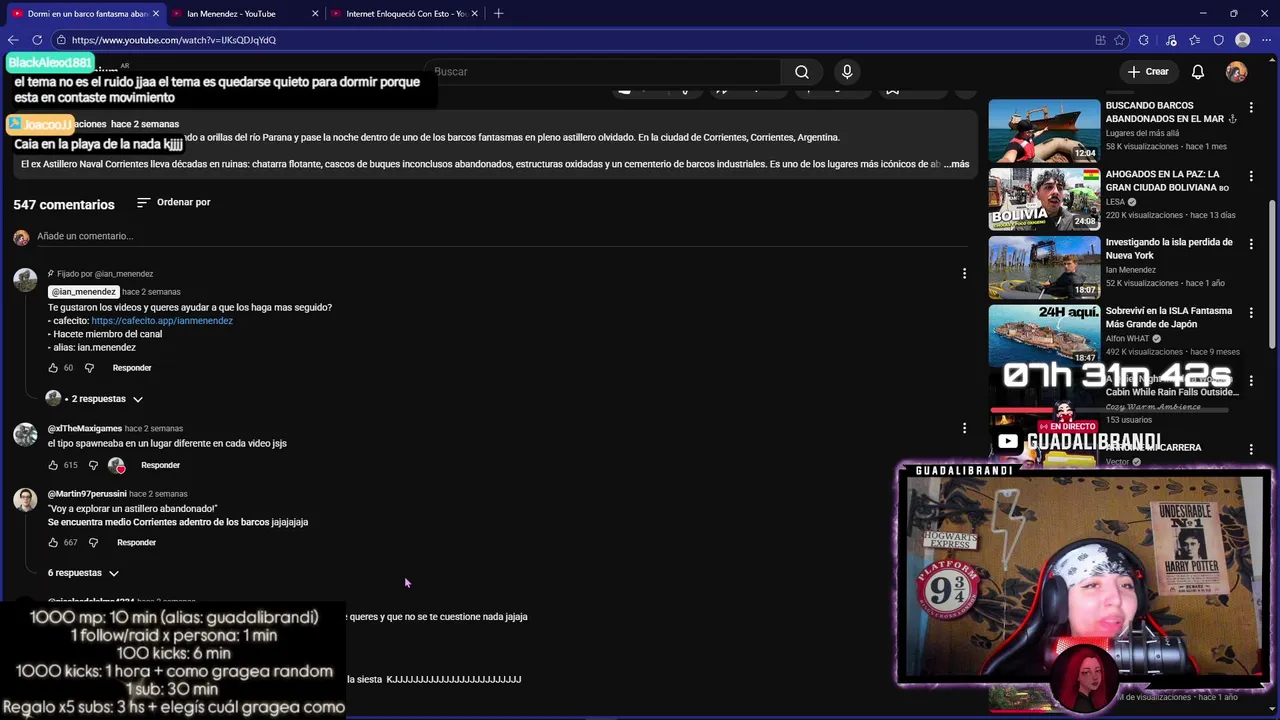
Task: Expand the 6 respuestas replies
Action: coord(83,573)
